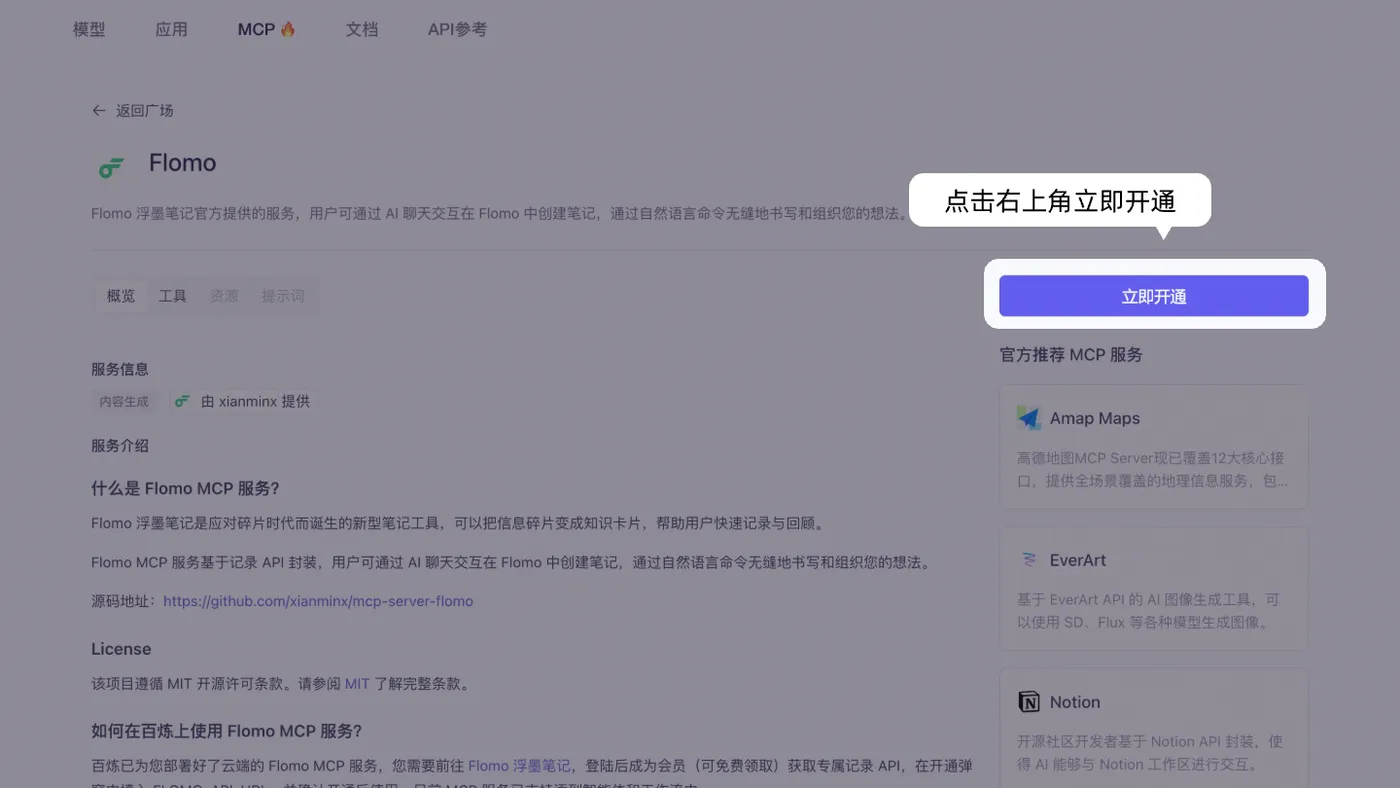Click the 如何在百炼上使用 Flomo MCP 服务? heading

[226, 731]
